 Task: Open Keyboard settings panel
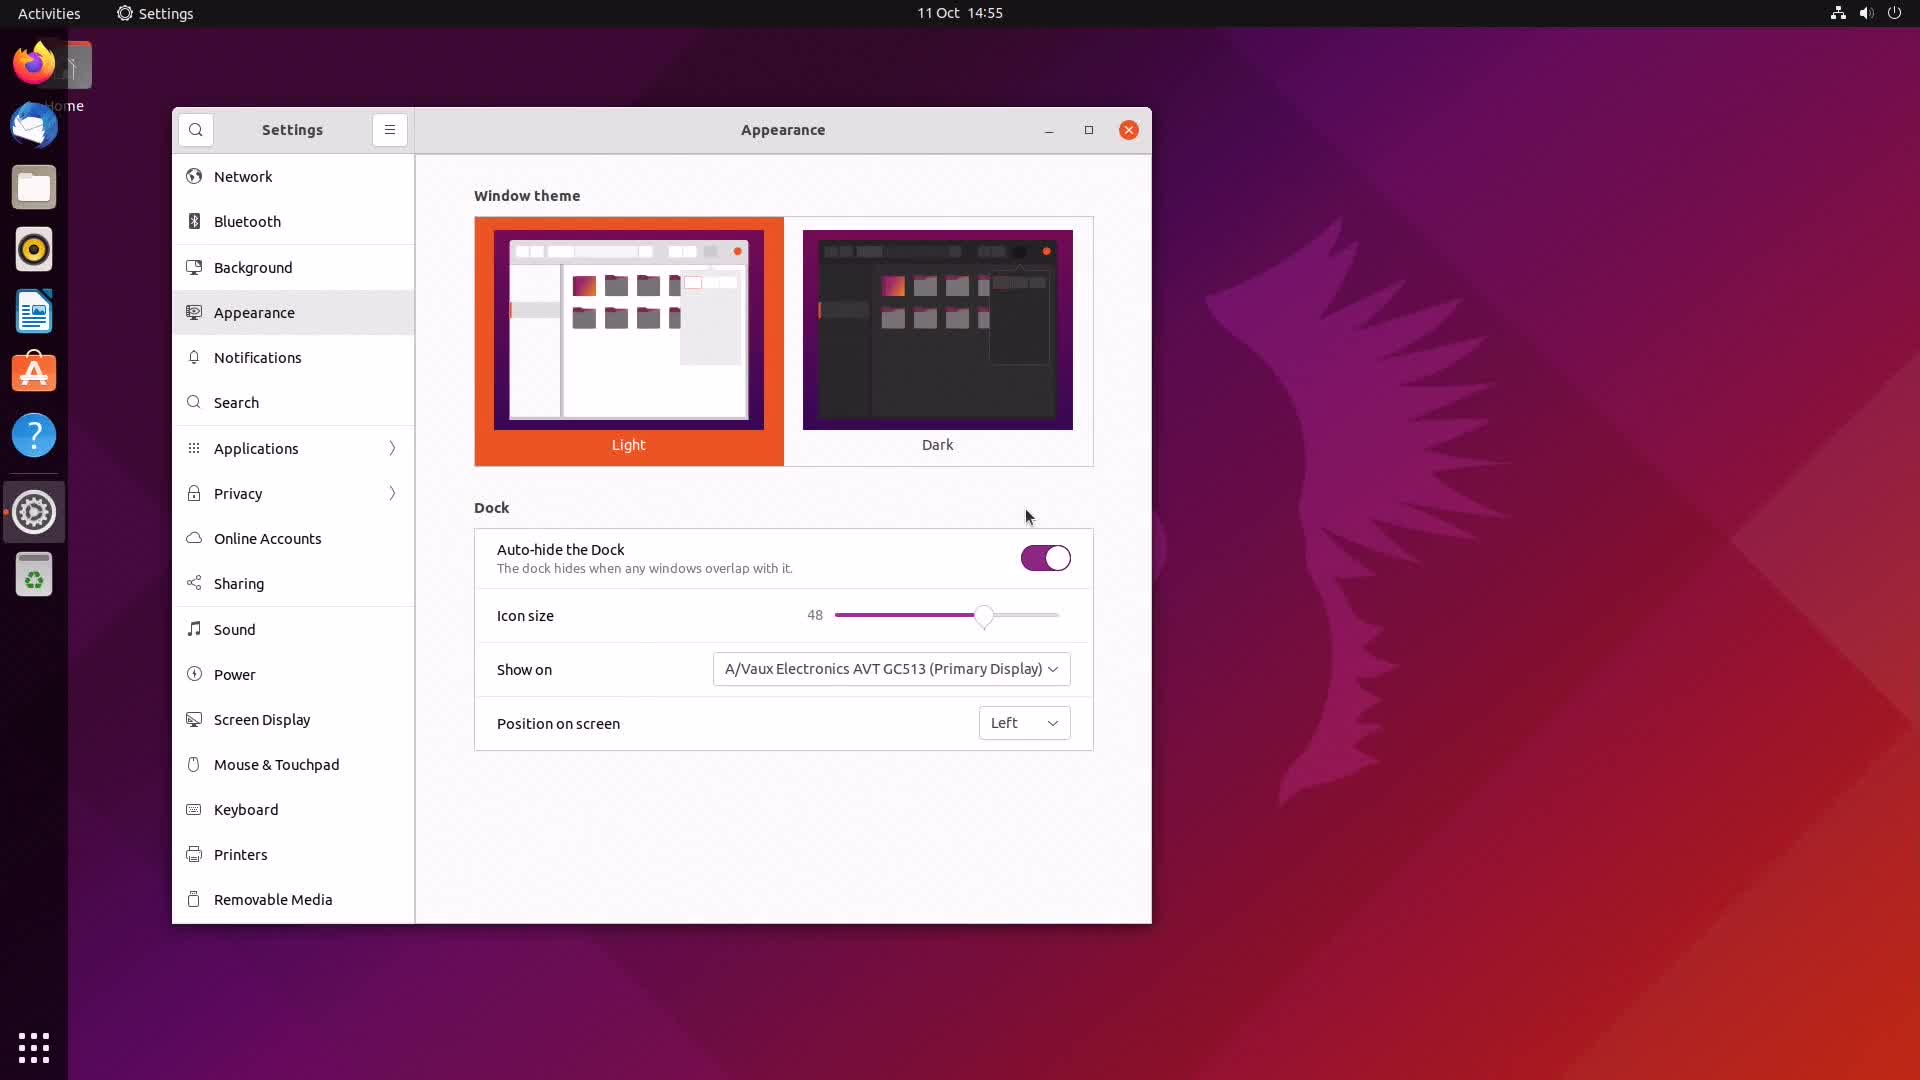(x=293, y=810)
